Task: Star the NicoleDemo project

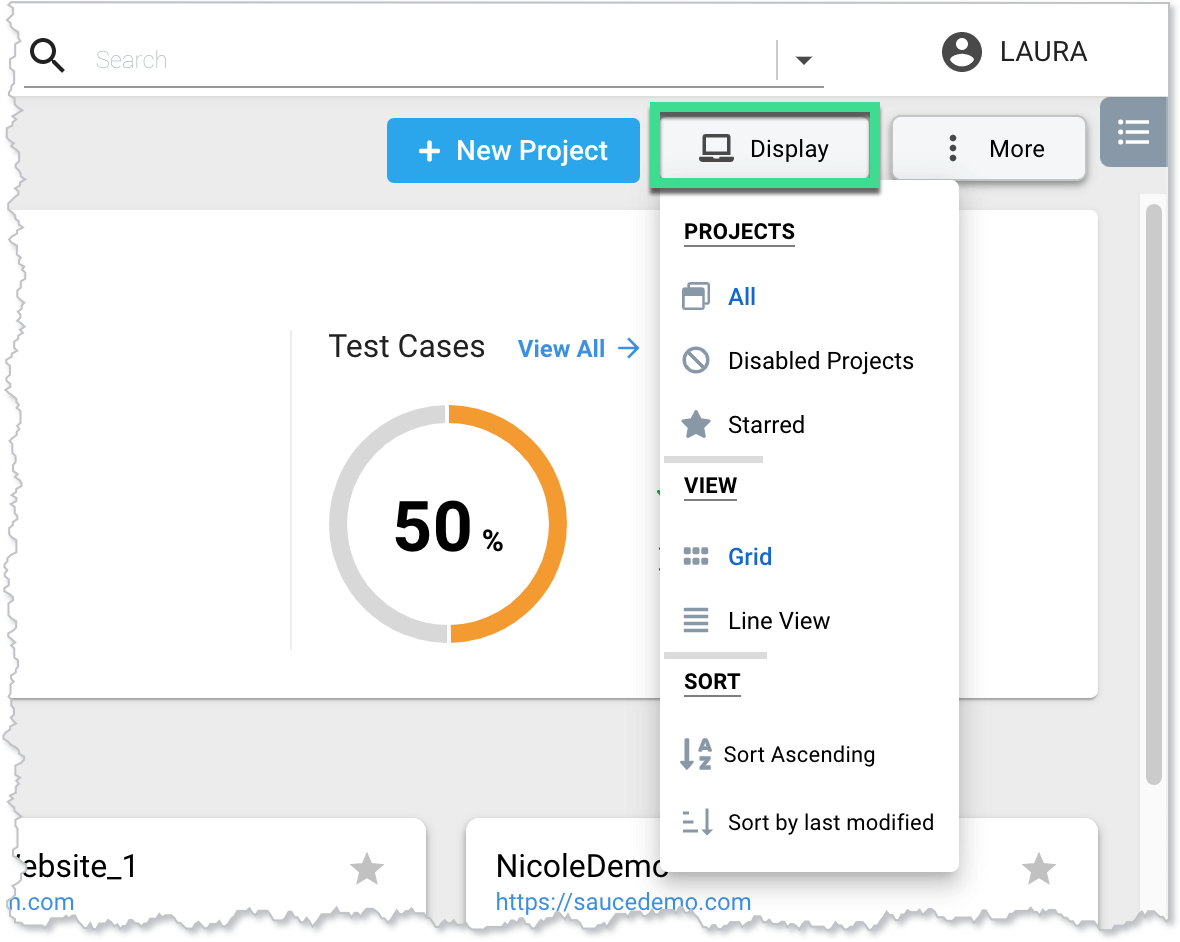Action: tap(1039, 868)
